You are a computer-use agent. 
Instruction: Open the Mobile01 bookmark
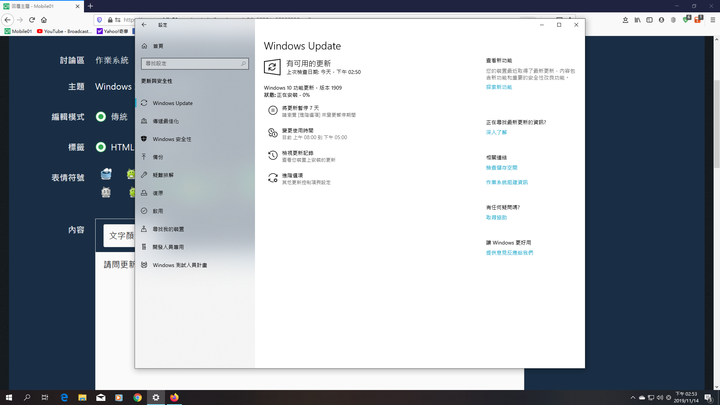pos(18,31)
